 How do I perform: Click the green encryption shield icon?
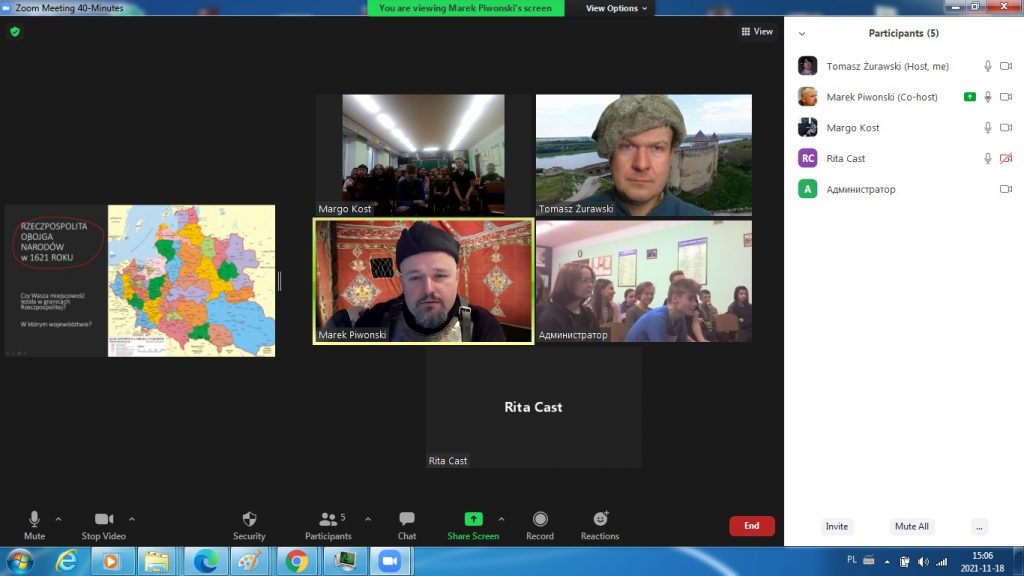pyautogui.click(x=15, y=32)
